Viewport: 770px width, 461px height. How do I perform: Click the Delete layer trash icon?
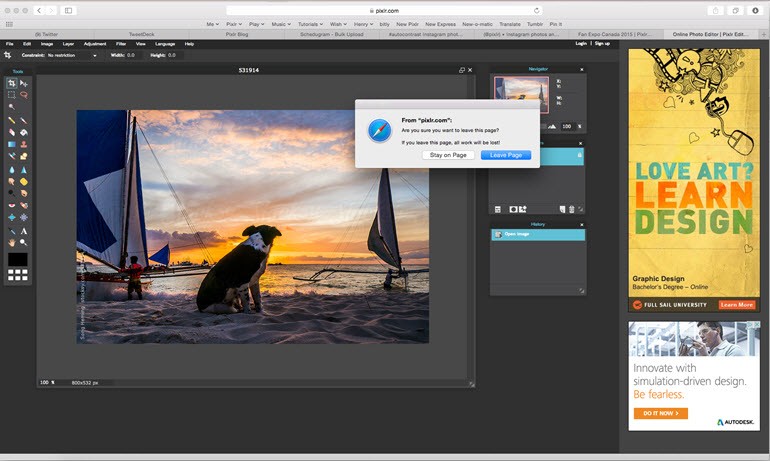pos(572,209)
